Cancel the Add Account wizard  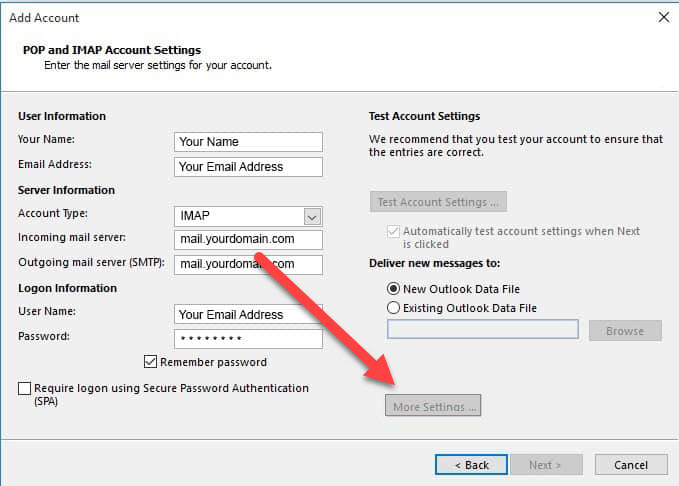click(631, 465)
